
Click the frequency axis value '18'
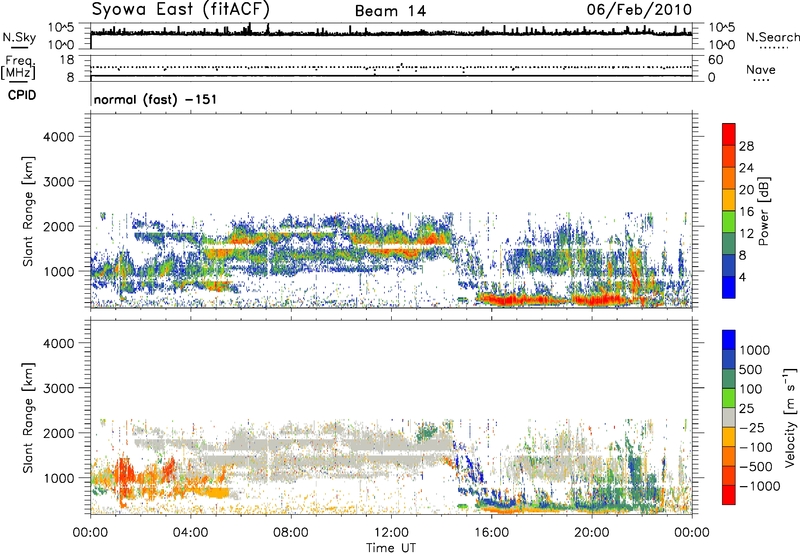coord(67,60)
